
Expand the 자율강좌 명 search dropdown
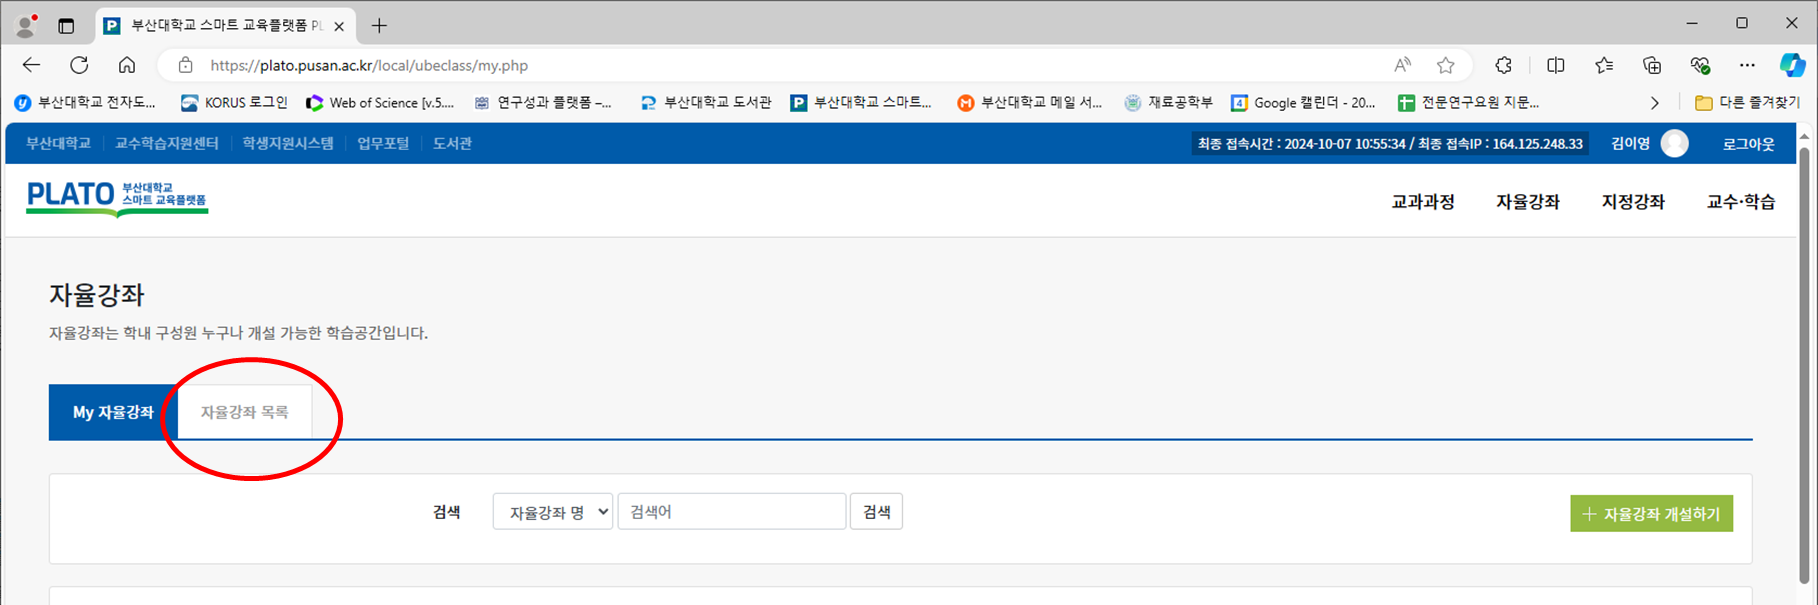point(552,512)
